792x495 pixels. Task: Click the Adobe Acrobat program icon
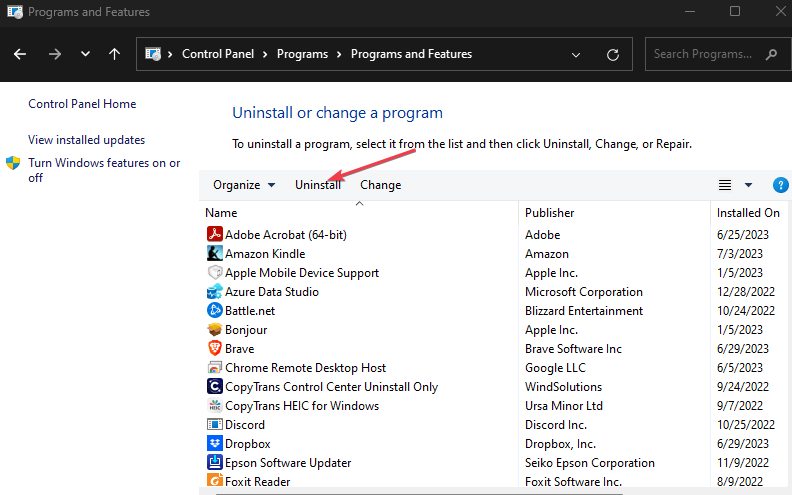(x=214, y=234)
